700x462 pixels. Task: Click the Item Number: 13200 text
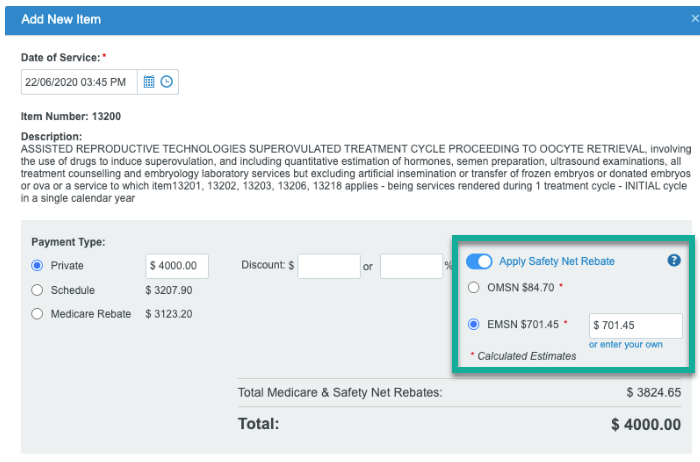coord(71,117)
